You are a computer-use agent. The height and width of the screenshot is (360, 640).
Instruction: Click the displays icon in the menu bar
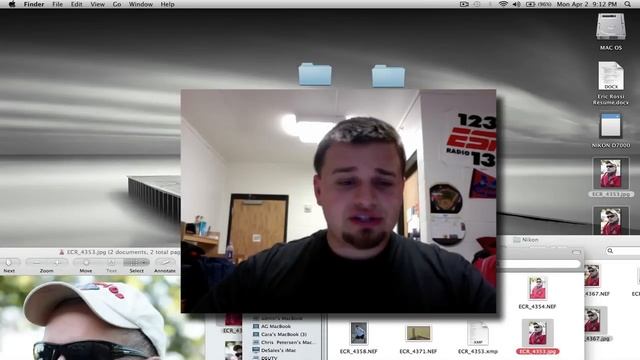click(464, 4)
